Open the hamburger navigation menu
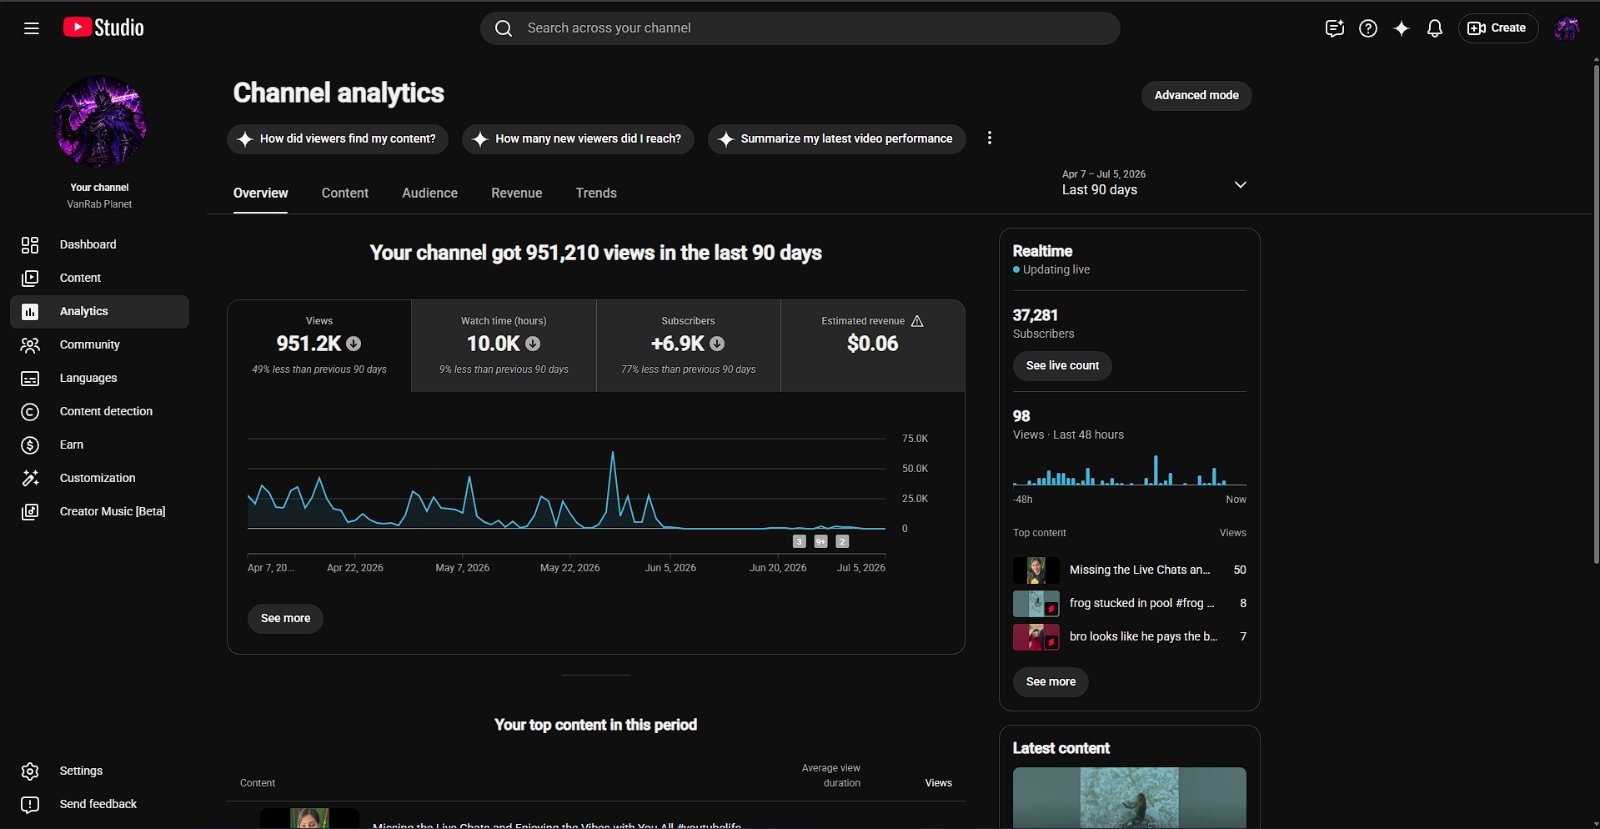1600x829 pixels. [31, 28]
